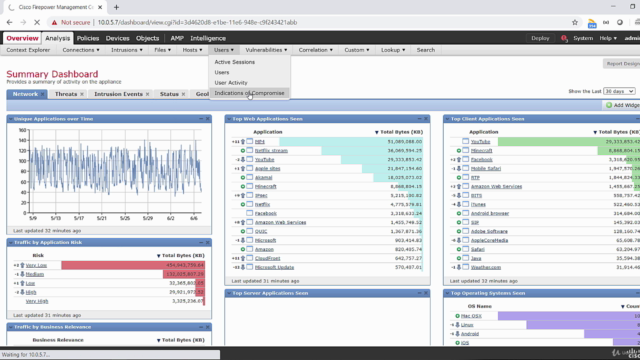Screen dimensions: 640x360
Task: Open the AMP navigation tab
Action: (x=177, y=38)
